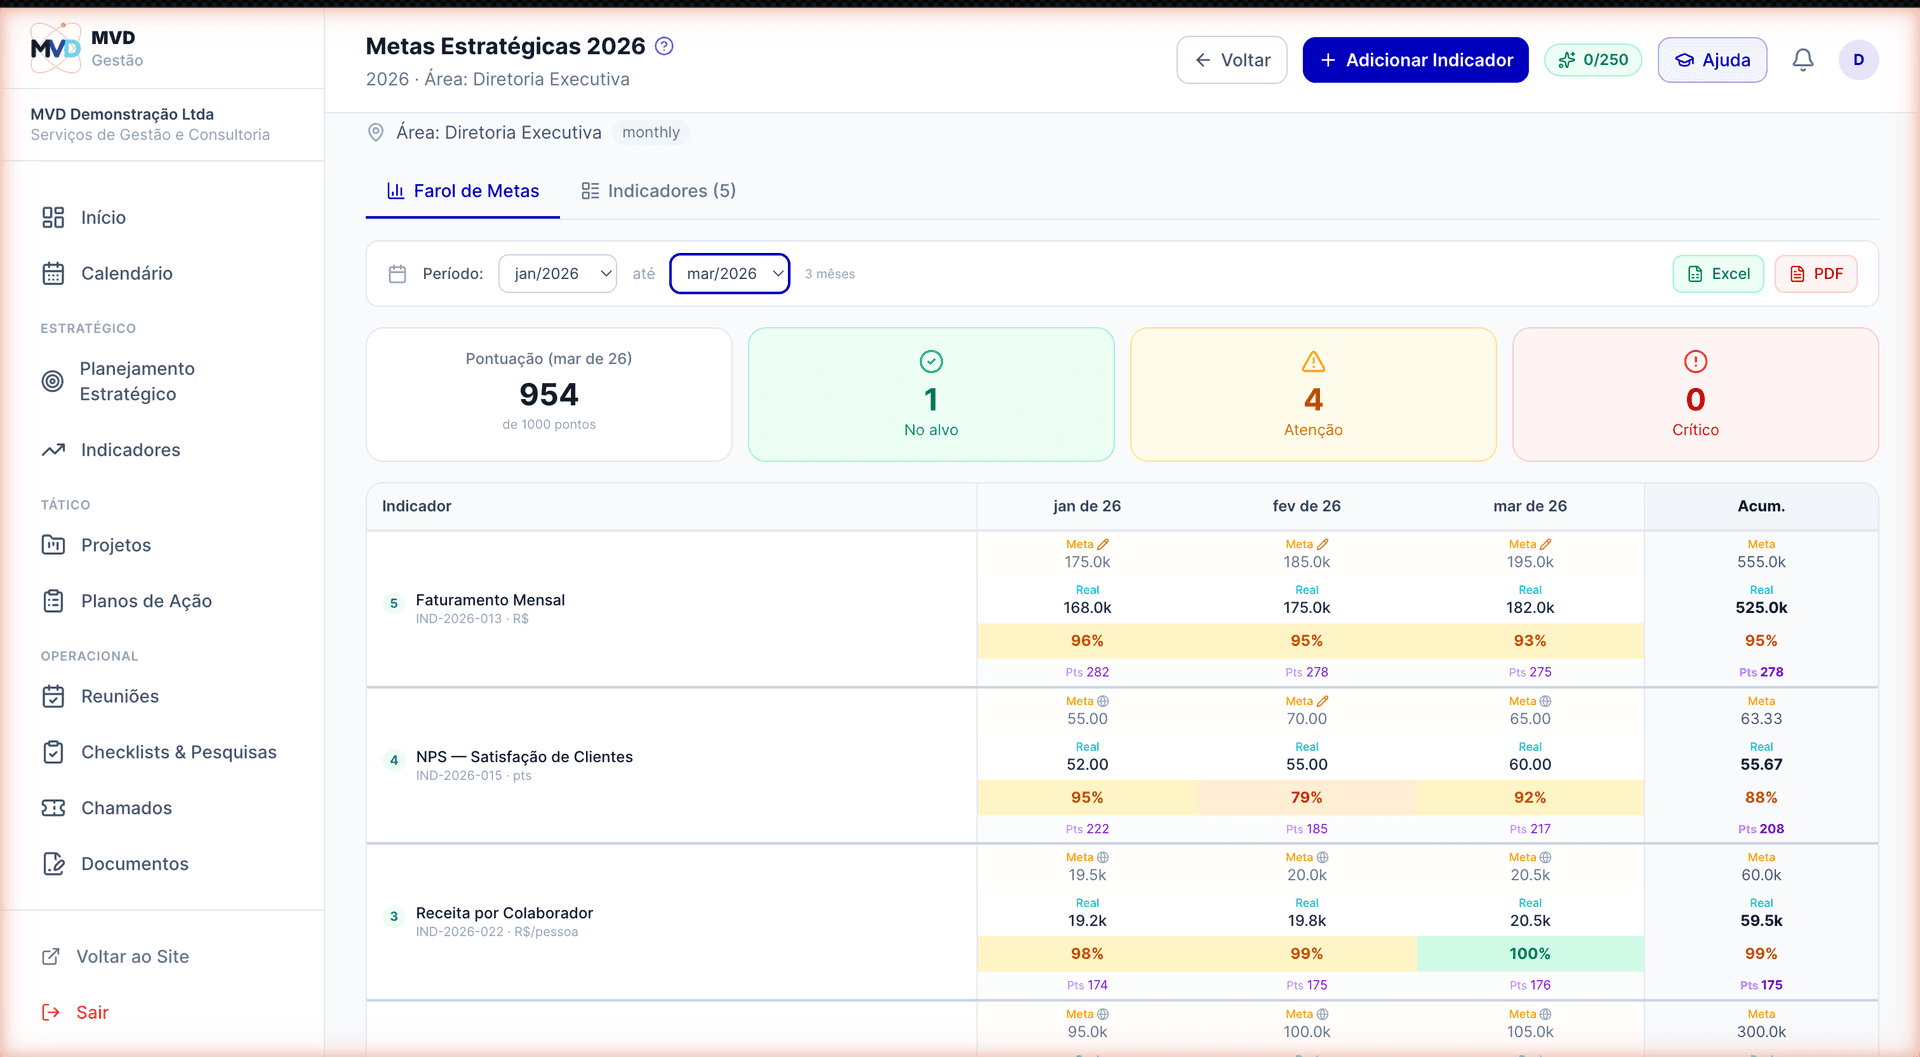The height and width of the screenshot is (1057, 1920).
Task: Click Receita por Colaborador indicator name
Action: [504, 913]
